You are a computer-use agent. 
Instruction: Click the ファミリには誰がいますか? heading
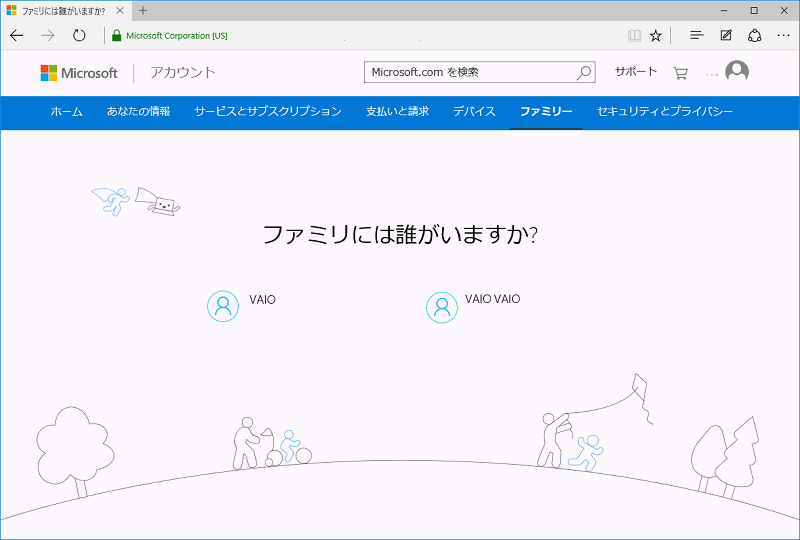point(400,235)
